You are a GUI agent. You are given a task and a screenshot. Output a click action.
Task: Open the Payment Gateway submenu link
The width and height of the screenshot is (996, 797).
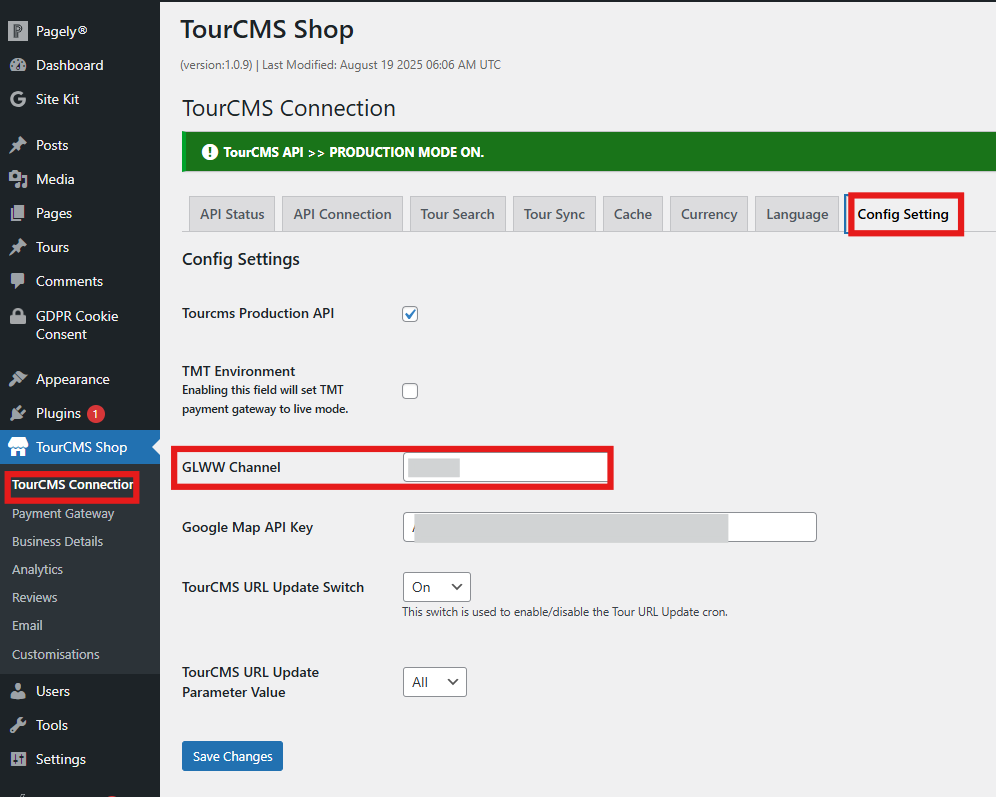click(63, 513)
